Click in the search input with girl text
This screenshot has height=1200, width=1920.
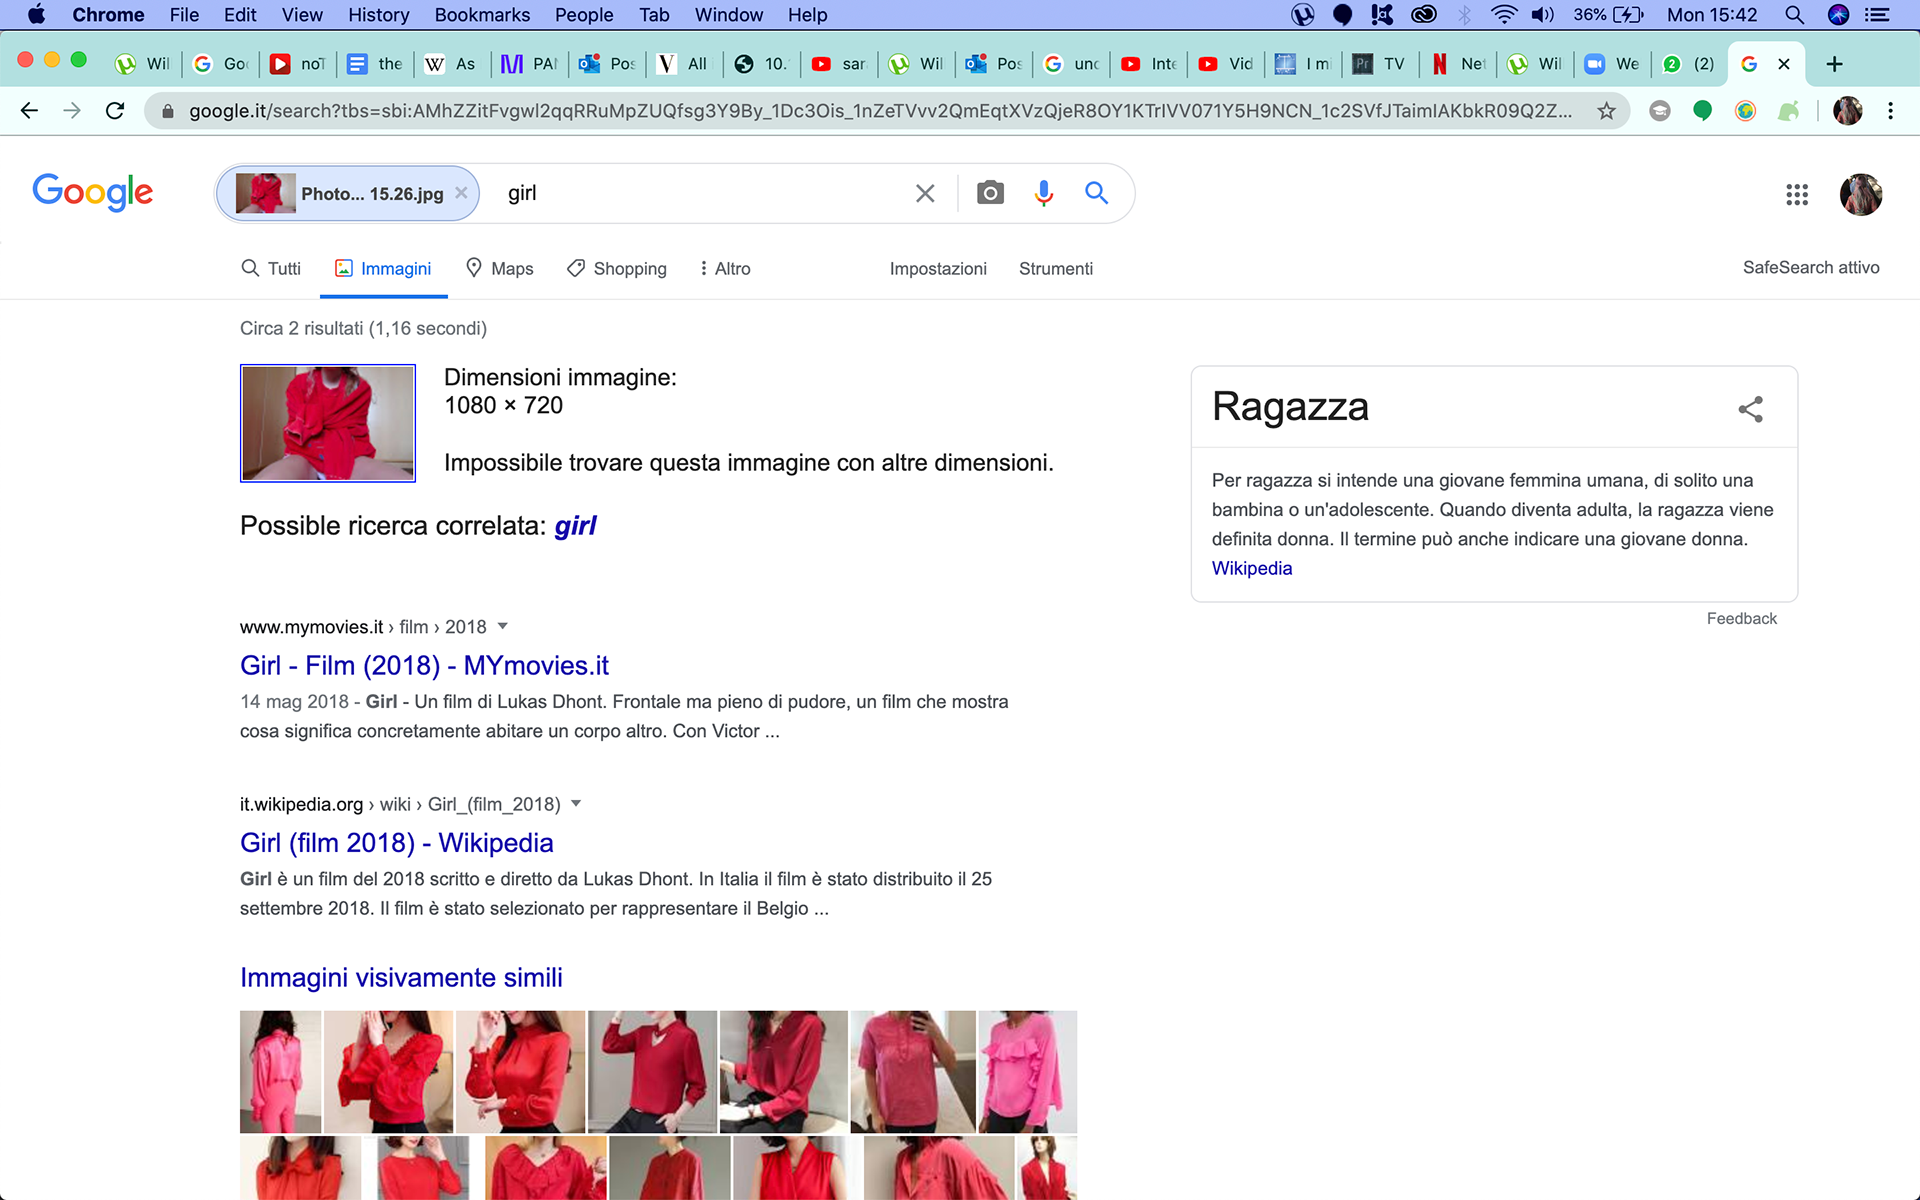click(x=700, y=193)
